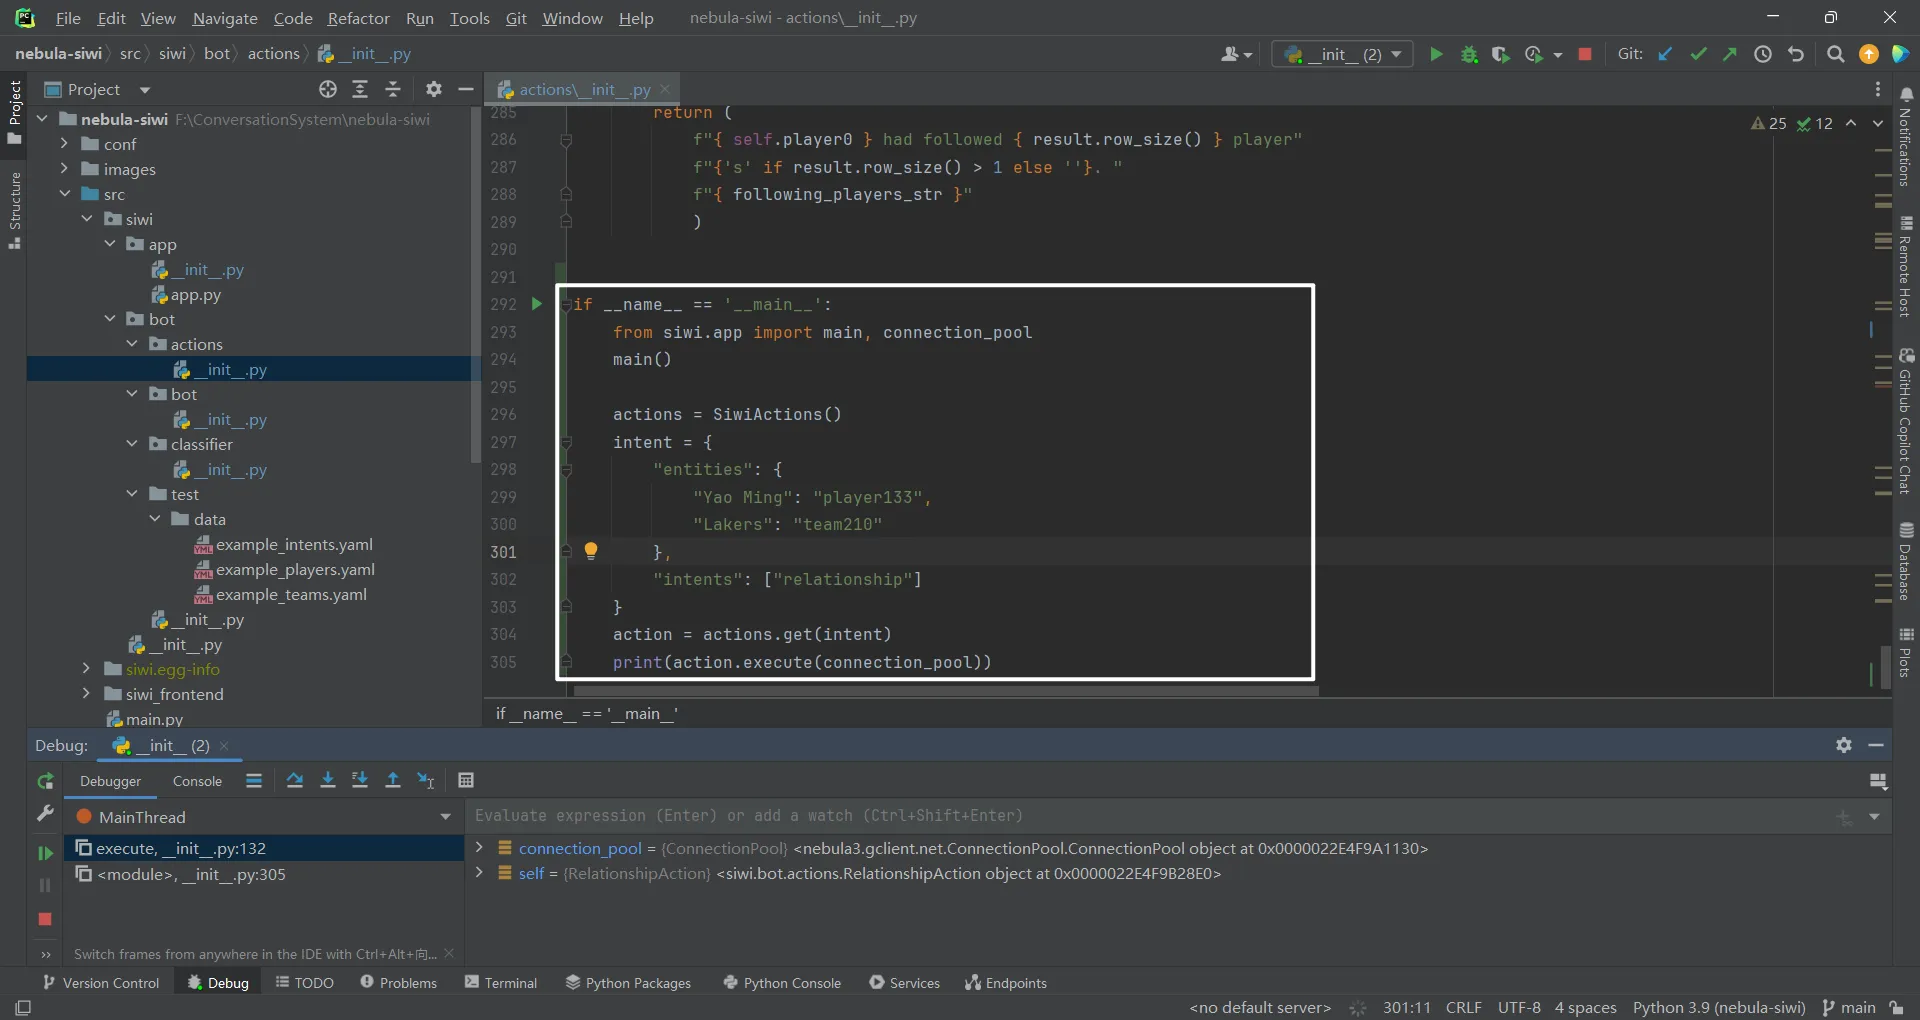
Task: Open Database tool window
Action: [1906, 561]
